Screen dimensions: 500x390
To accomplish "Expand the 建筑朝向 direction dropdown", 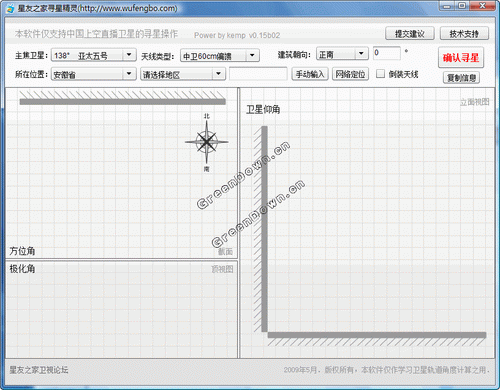I will [x=342, y=54].
